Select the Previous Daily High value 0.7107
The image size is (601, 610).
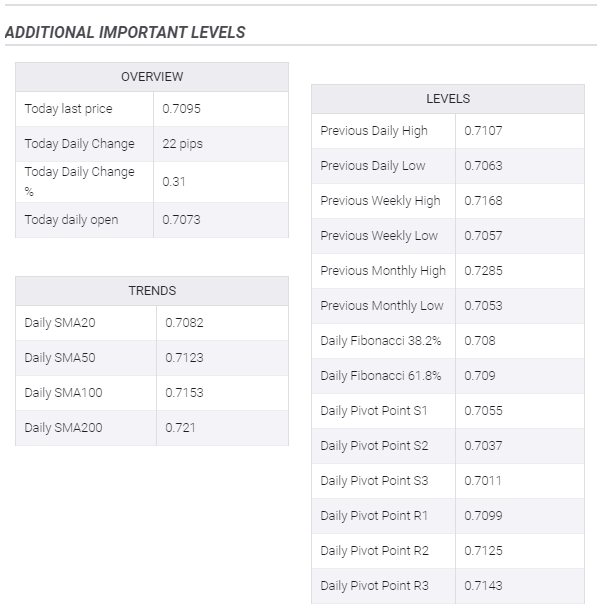(x=483, y=131)
